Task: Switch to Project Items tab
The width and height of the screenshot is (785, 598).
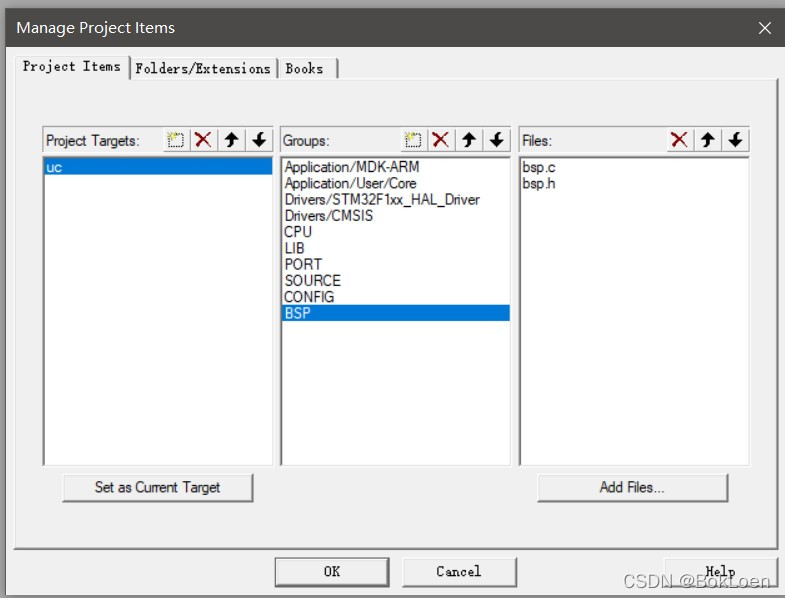Action: coord(72,67)
